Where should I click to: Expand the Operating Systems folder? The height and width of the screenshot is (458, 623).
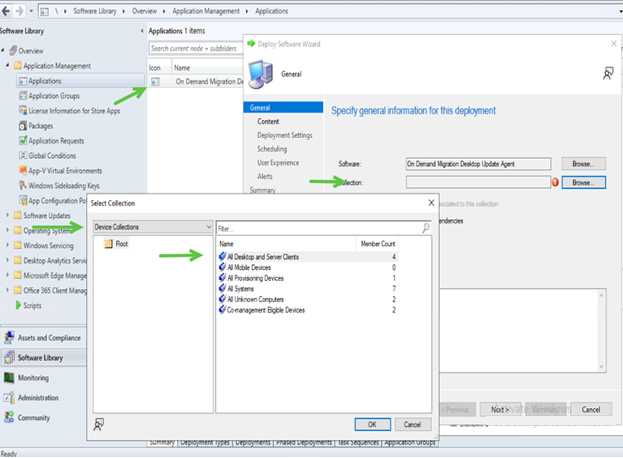[x=8, y=230]
